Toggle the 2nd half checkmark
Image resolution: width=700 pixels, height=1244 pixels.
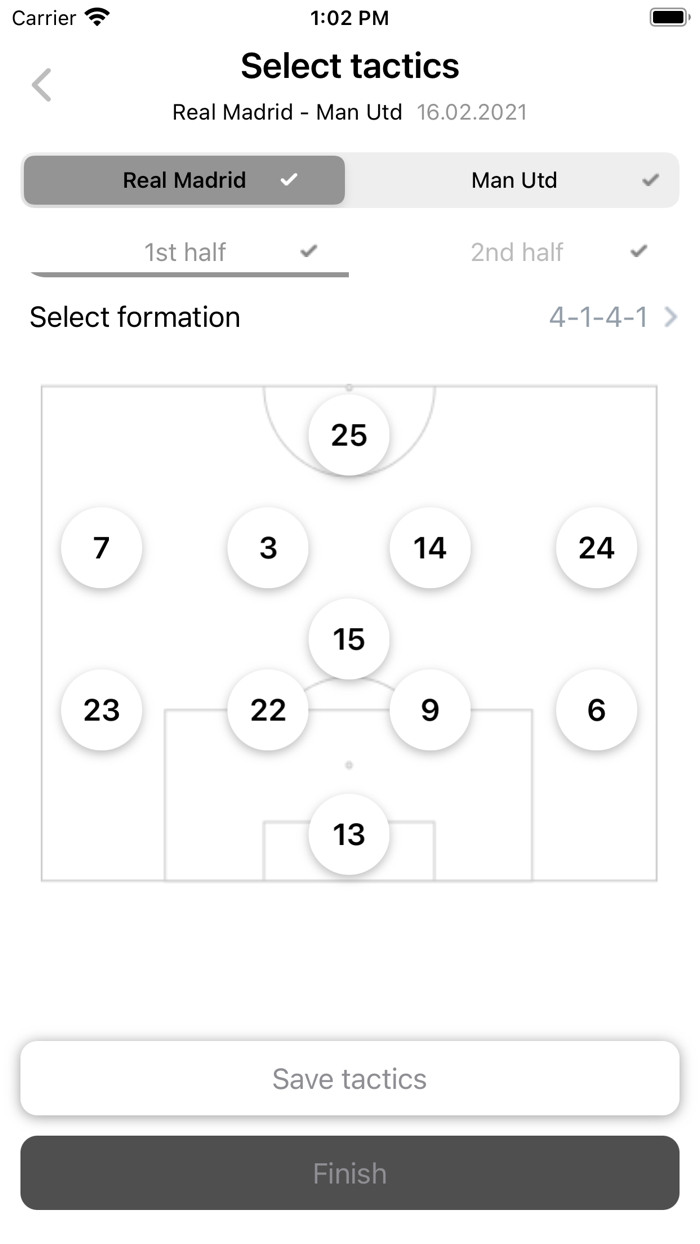[x=638, y=252]
